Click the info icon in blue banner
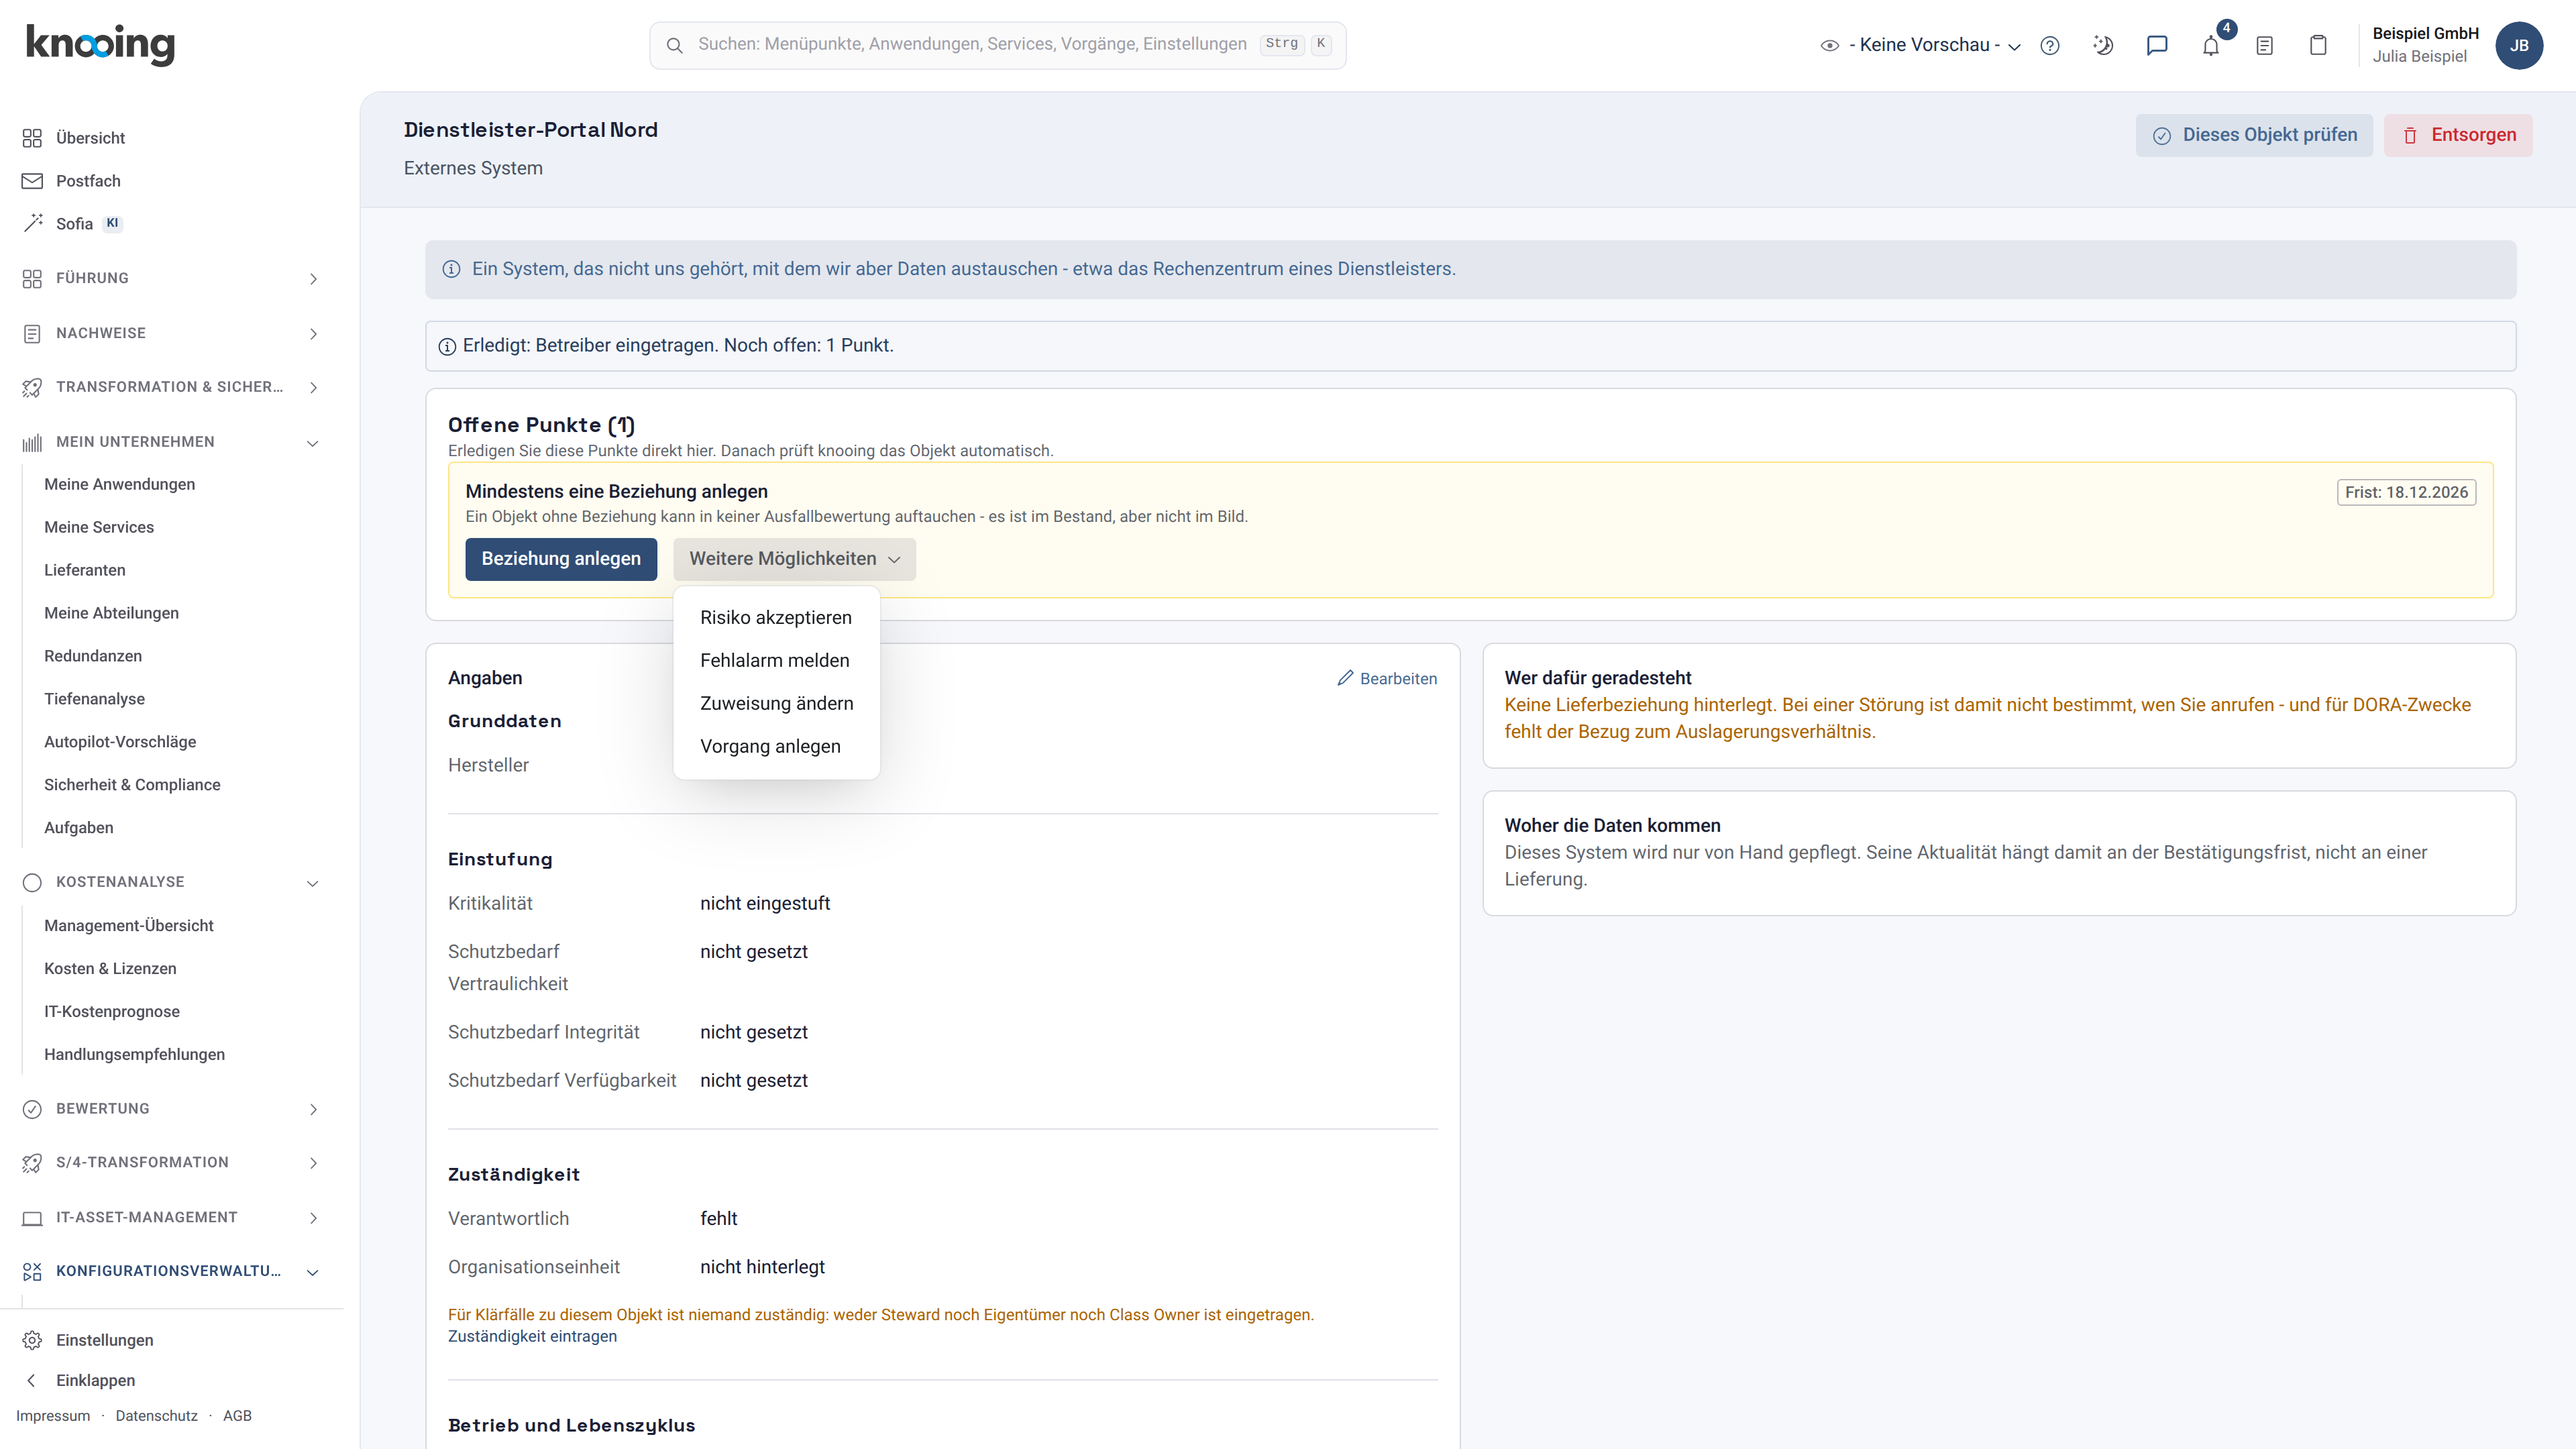2576x1449 pixels. (451, 269)
